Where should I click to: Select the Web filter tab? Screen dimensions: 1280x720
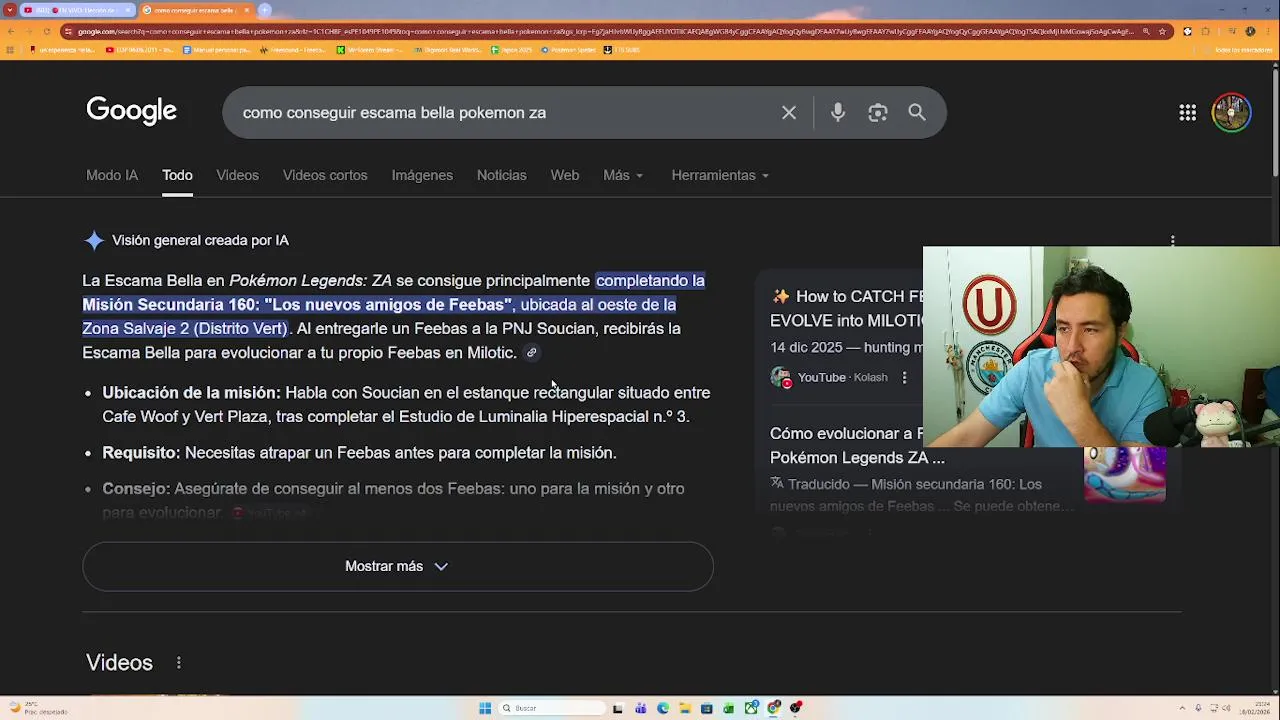click(565, 175)
